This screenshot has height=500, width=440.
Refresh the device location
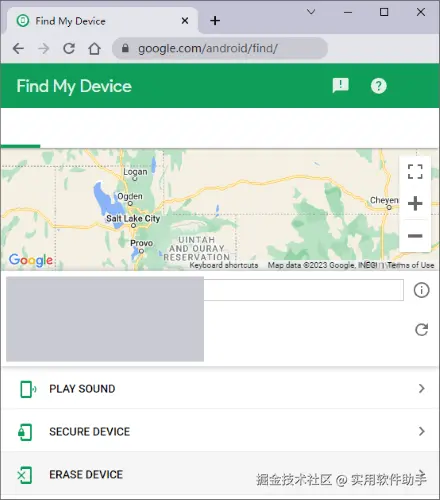tap(421, 330)
